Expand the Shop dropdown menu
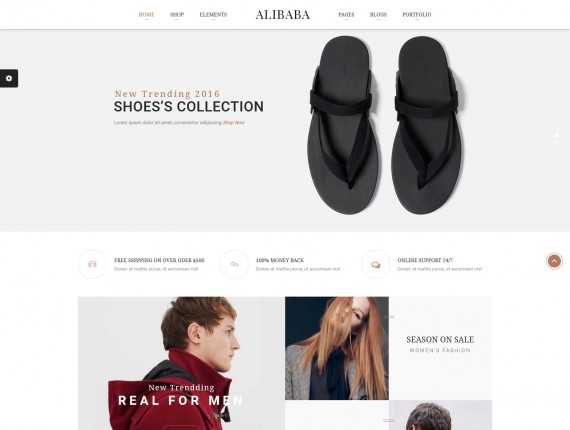Screen dimensions: 570x430 pos(177,15)
